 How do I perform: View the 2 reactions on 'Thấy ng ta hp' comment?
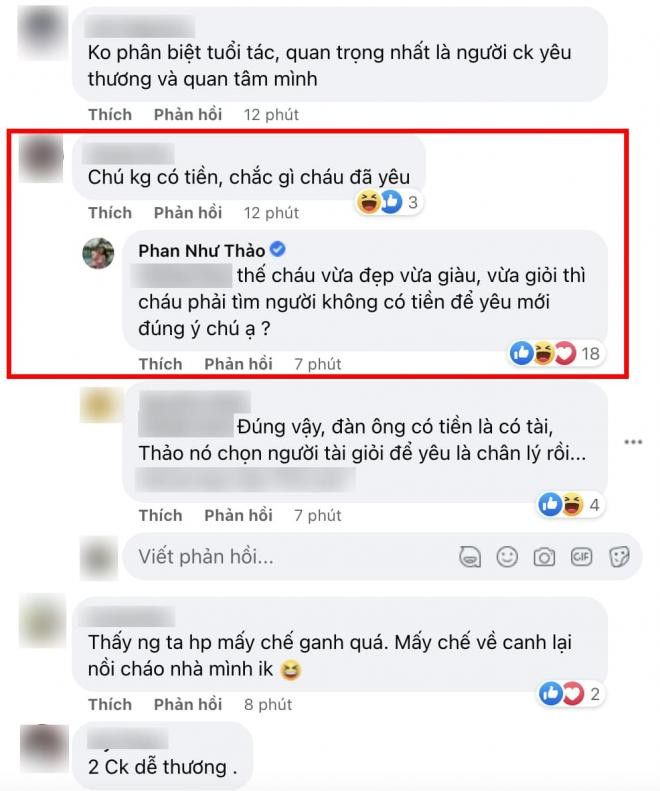(570, 694)
